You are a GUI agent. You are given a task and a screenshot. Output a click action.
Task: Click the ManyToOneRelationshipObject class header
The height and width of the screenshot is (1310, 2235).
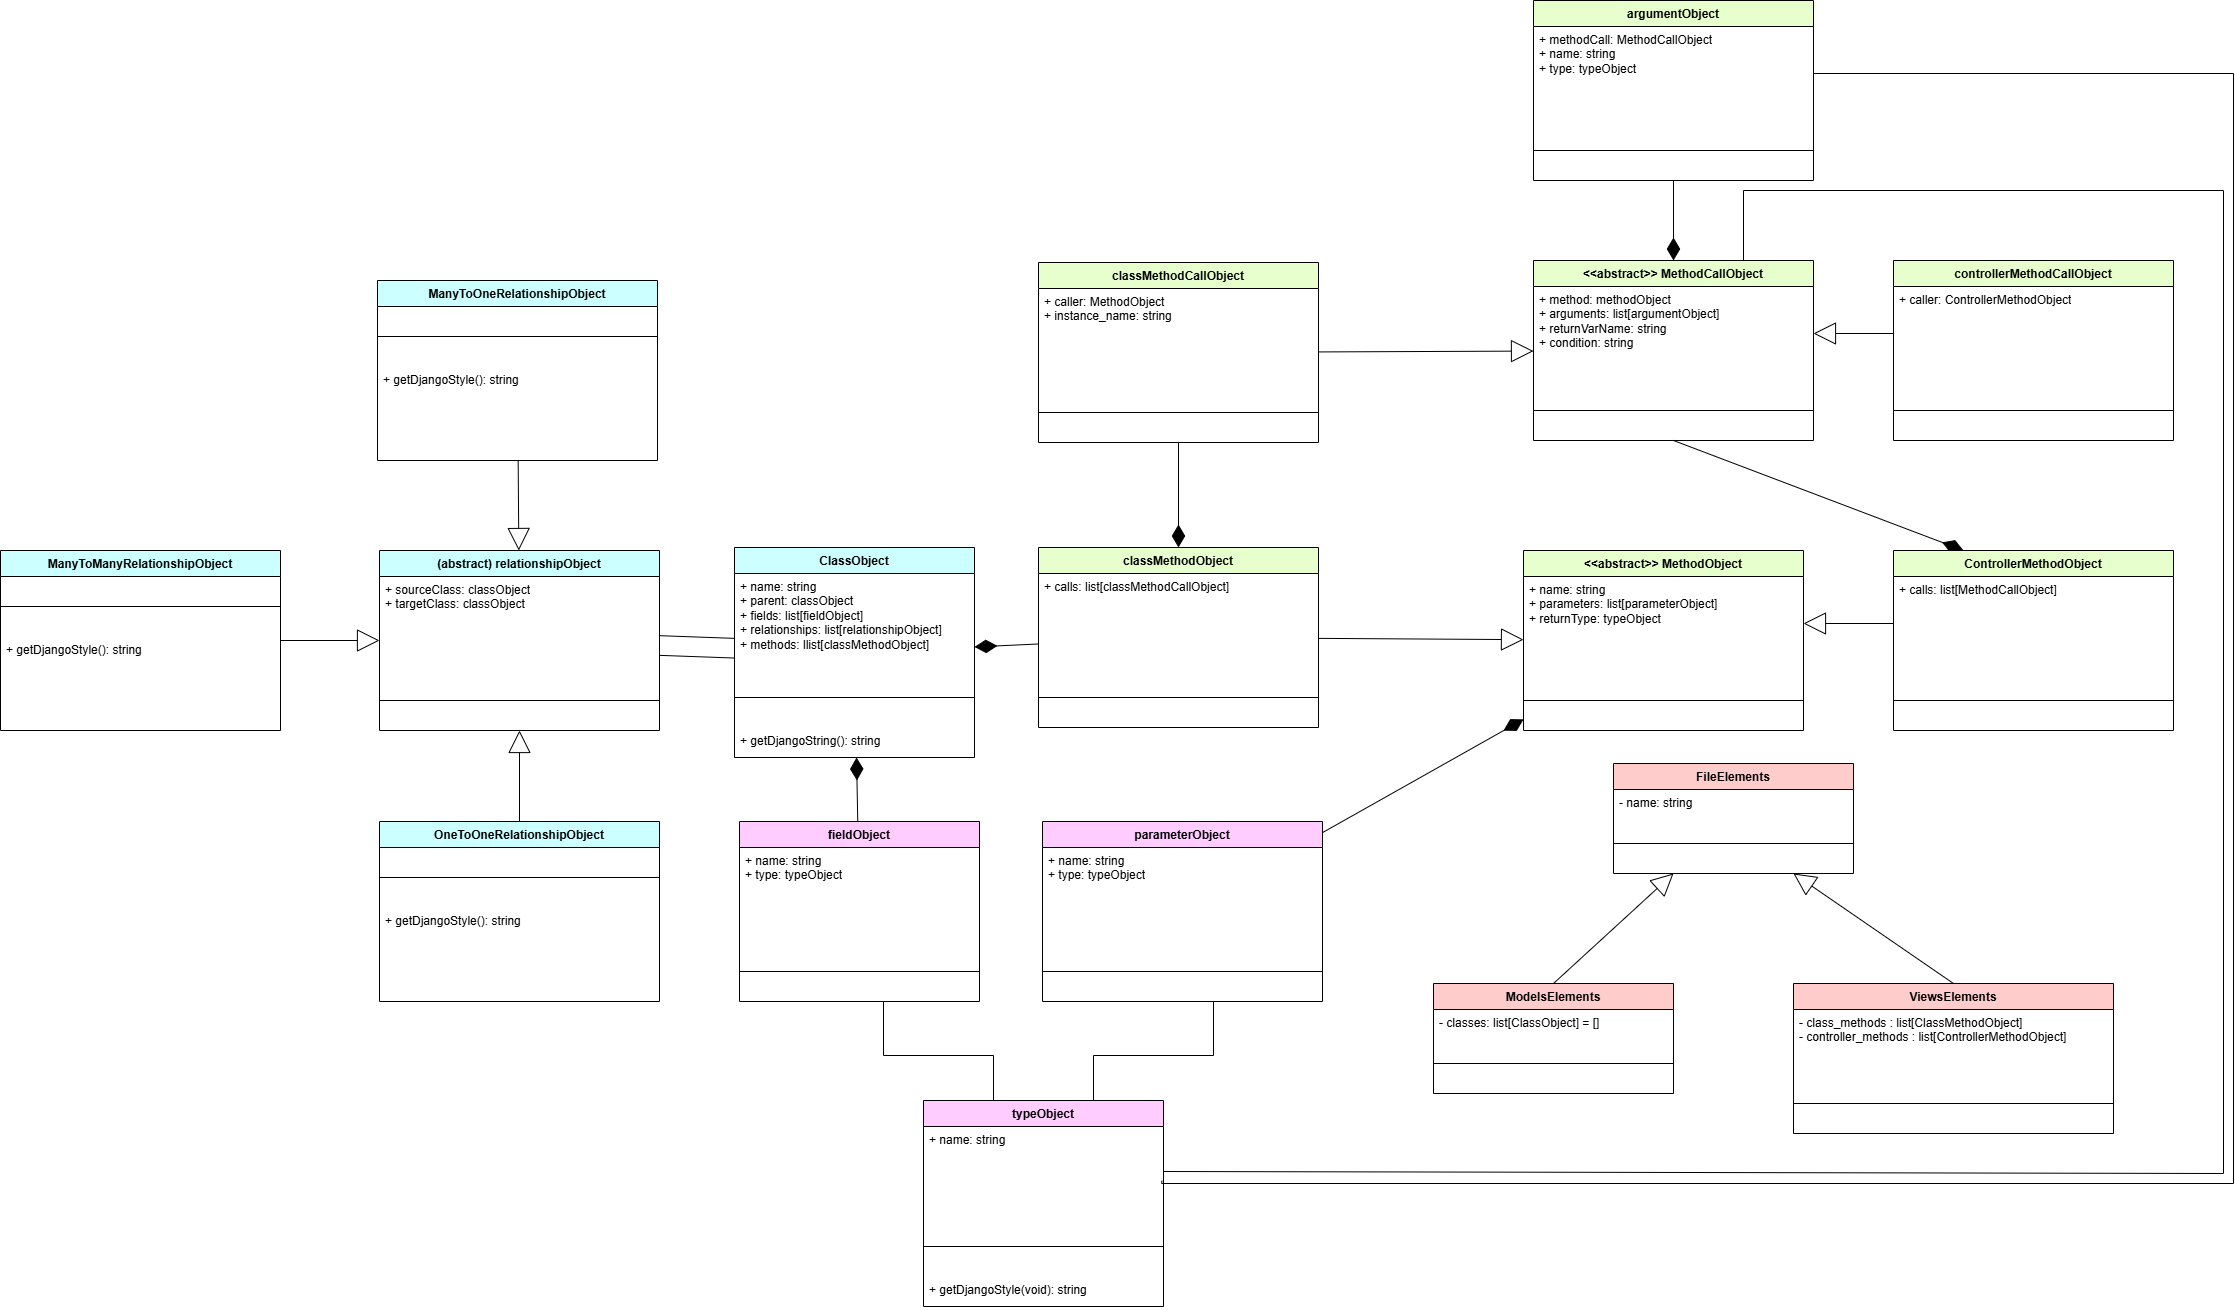coord(516,294)
